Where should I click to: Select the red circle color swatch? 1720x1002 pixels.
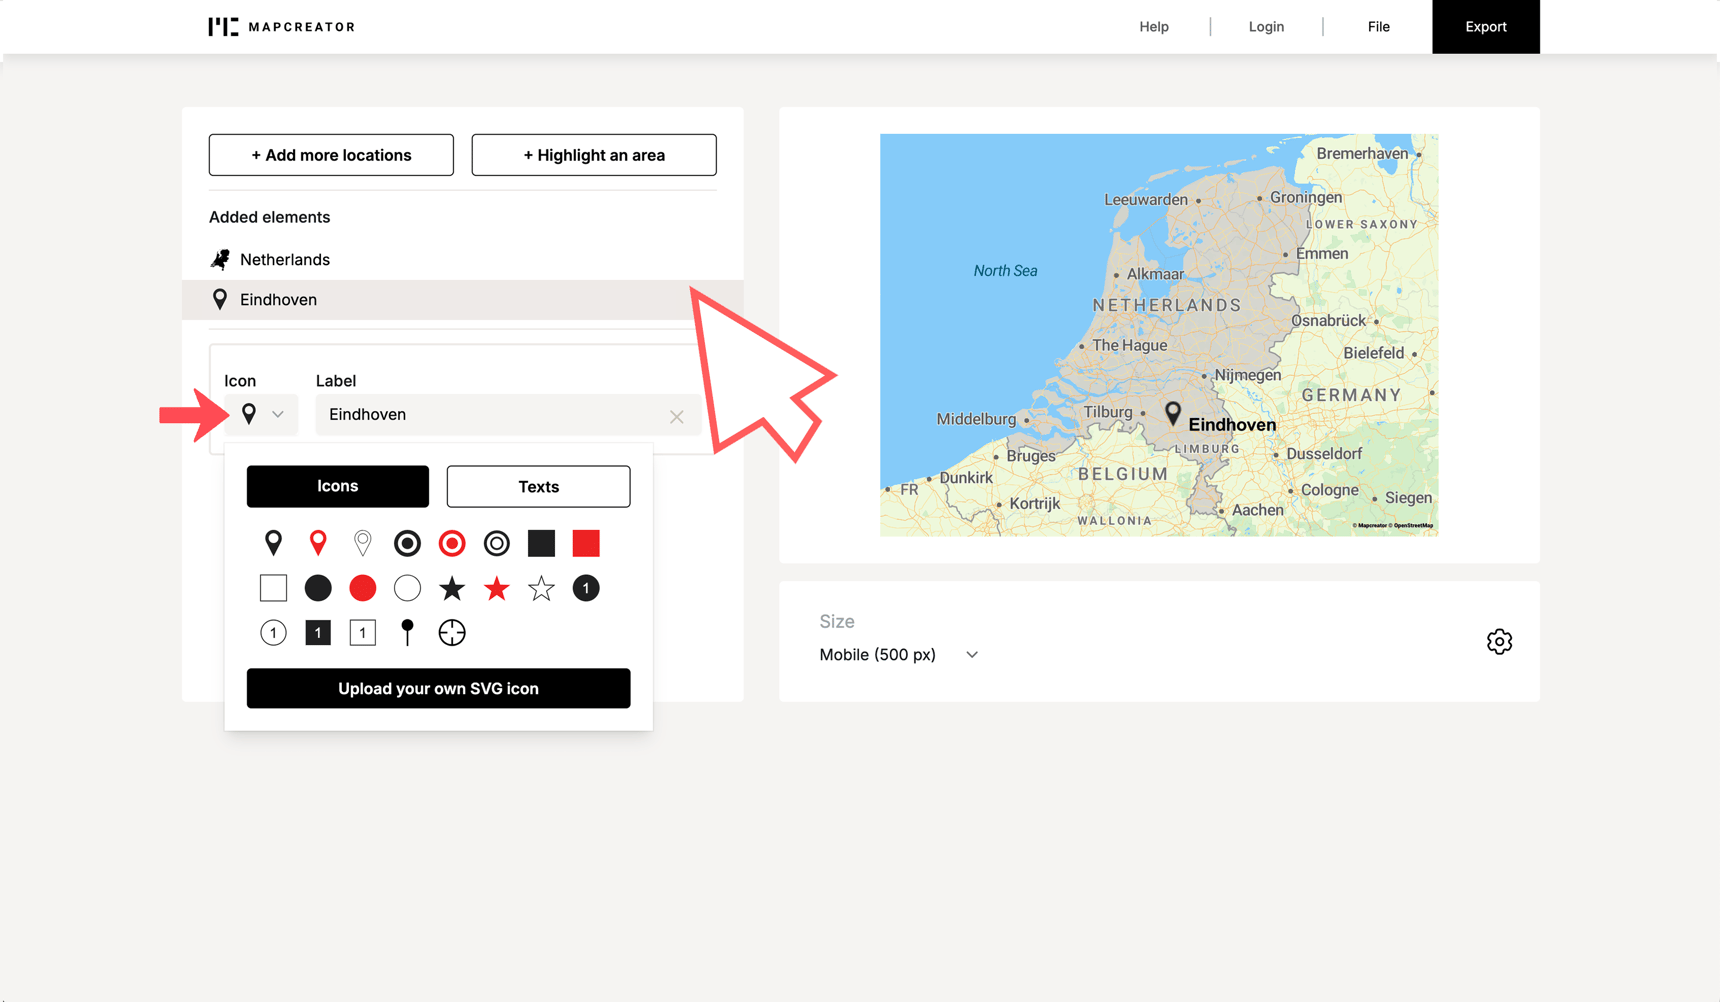click(362, 588)
